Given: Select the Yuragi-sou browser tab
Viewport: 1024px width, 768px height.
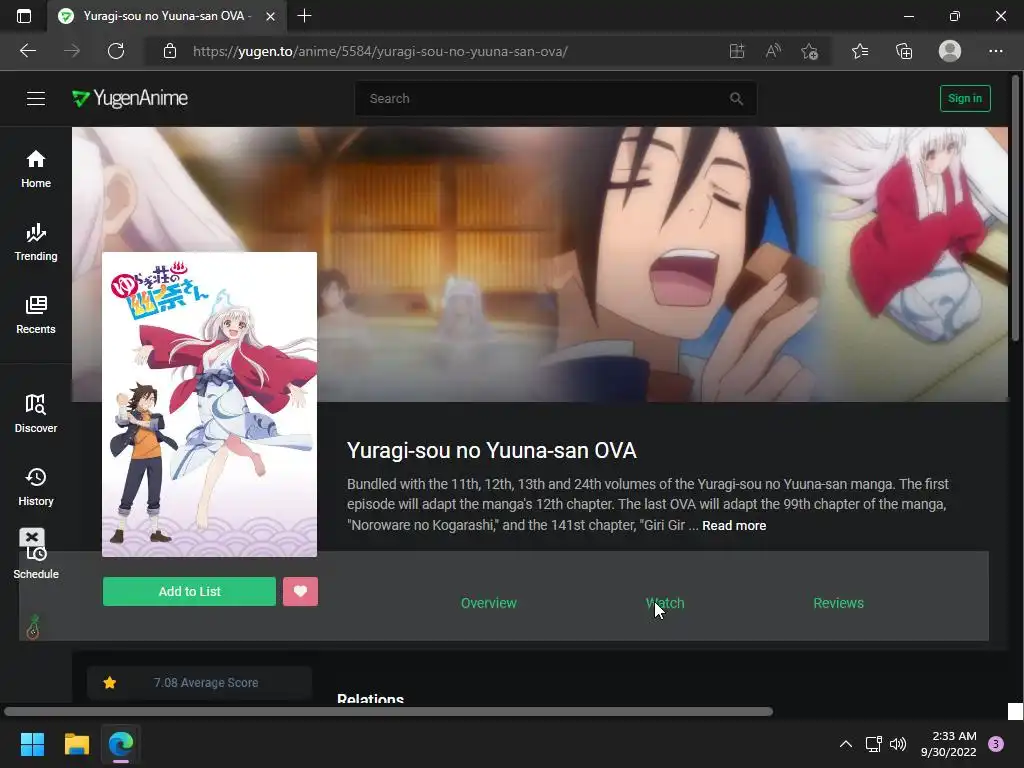Looking at the screenshot, I should pos(166,16).
